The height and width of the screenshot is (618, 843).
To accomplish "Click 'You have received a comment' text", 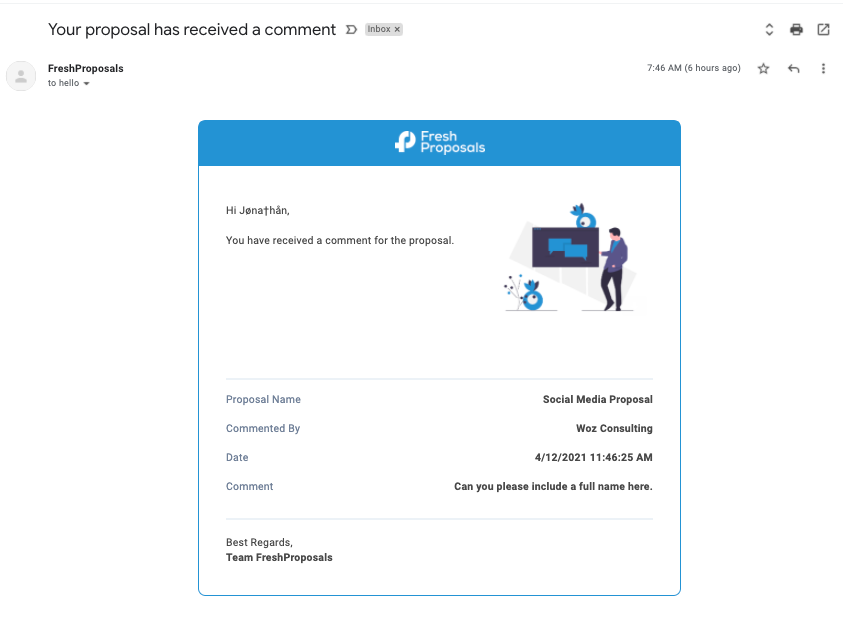I will click(x=340, y=240).
